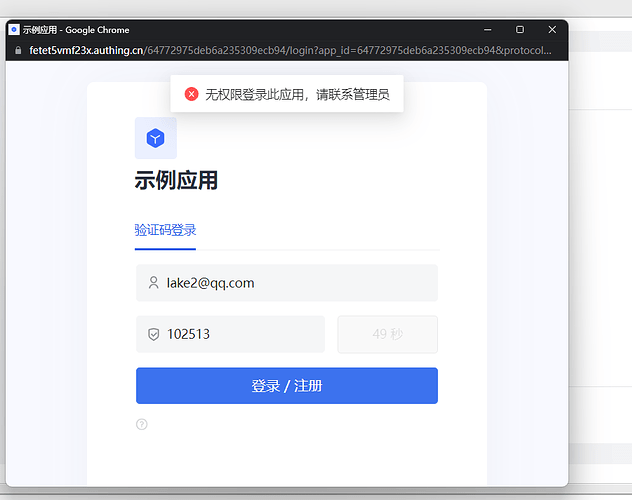Open the help question mark icon

pos(142,424)
